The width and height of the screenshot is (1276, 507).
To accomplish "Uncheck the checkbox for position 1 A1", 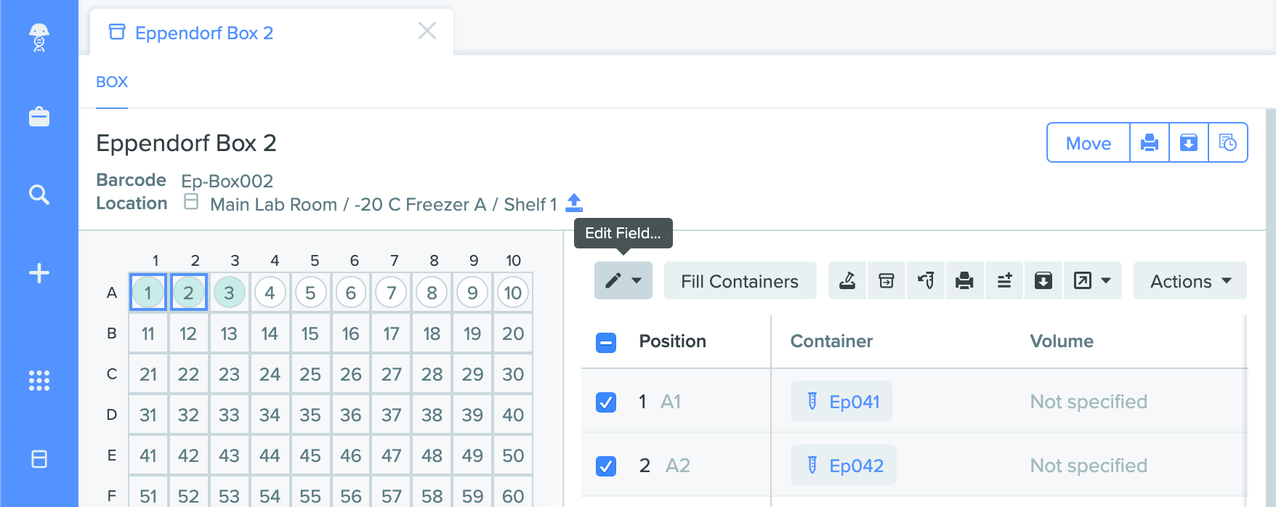I will [x=606, y=402].
